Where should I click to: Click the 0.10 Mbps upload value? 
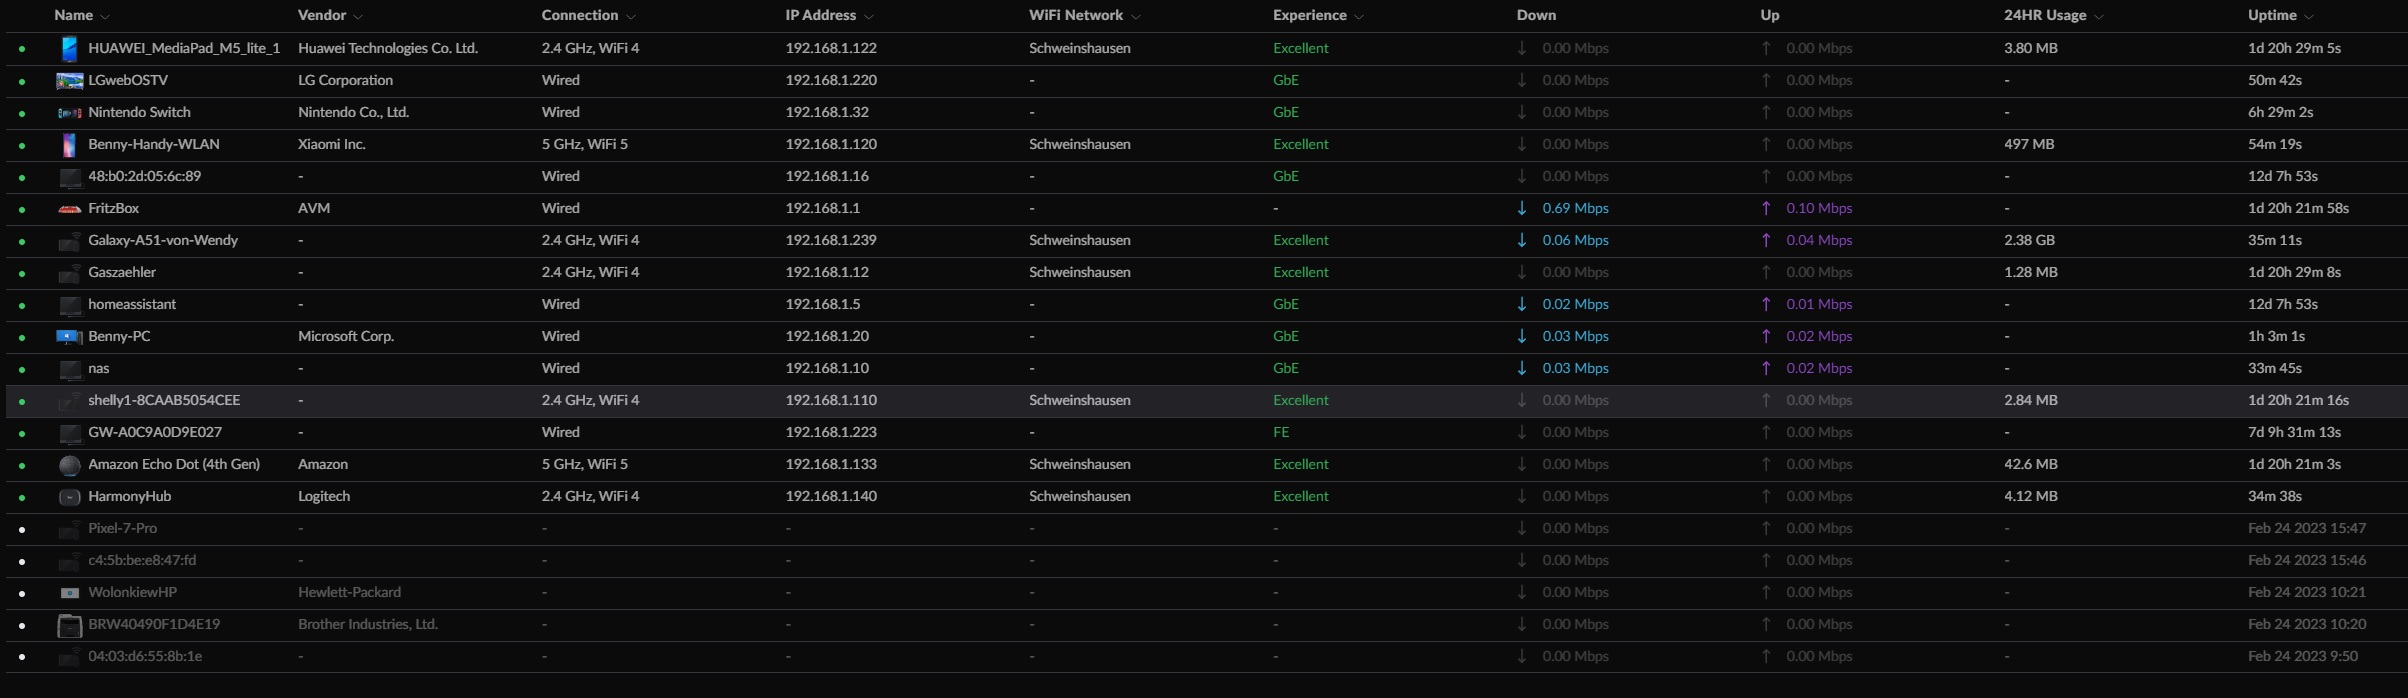pos(1819,208)
